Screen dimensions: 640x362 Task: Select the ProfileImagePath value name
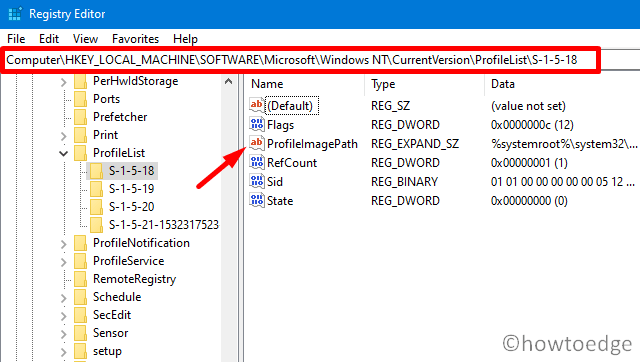[312, 144]
